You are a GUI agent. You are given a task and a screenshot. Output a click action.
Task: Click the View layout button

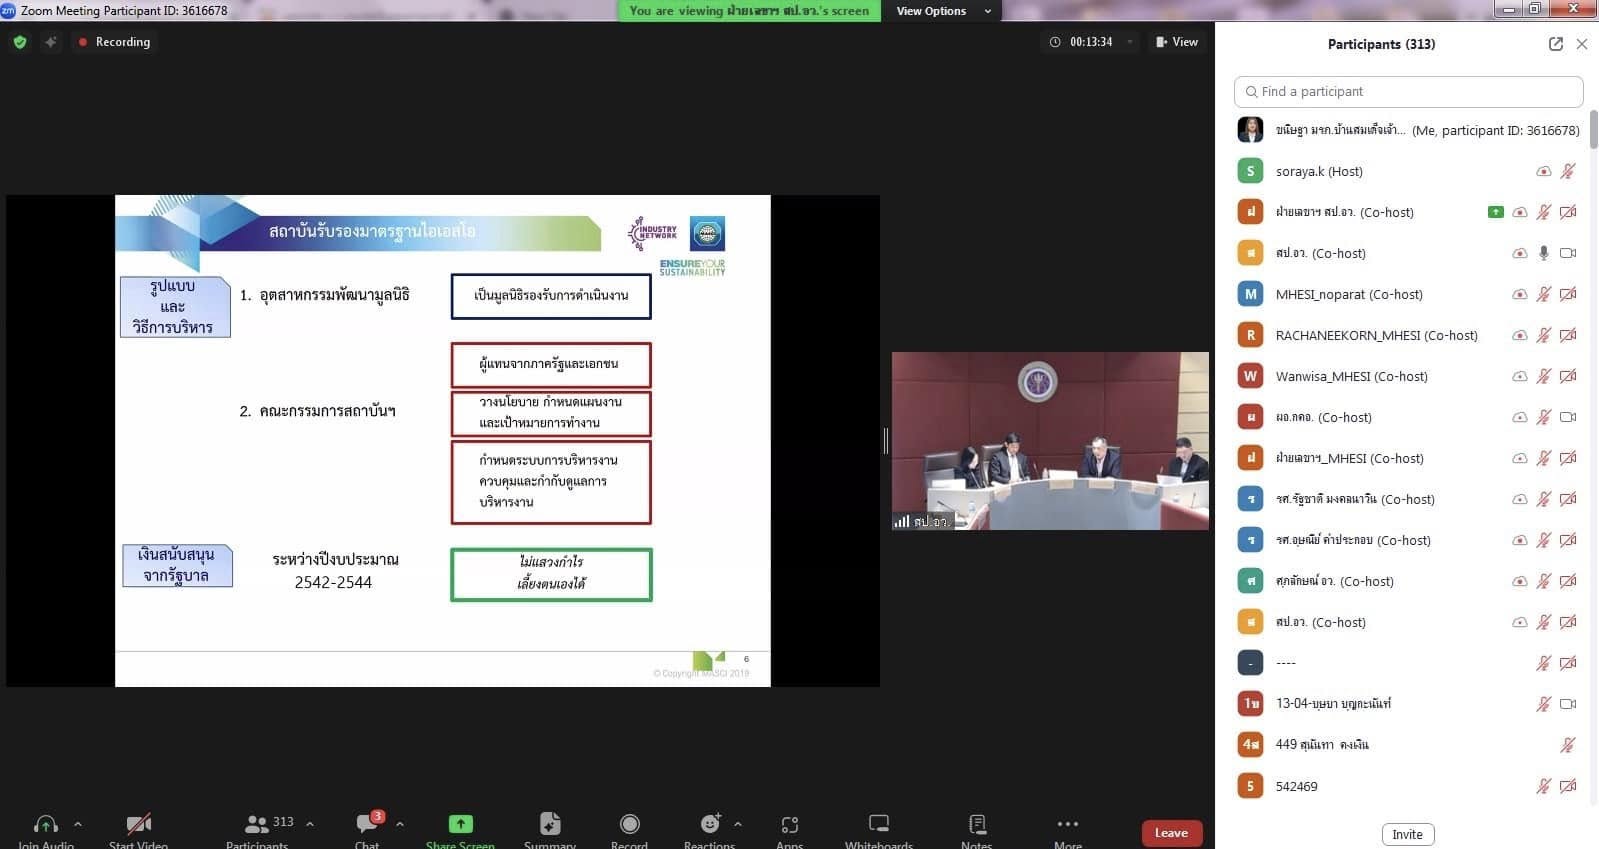(x=1177, y=42)
